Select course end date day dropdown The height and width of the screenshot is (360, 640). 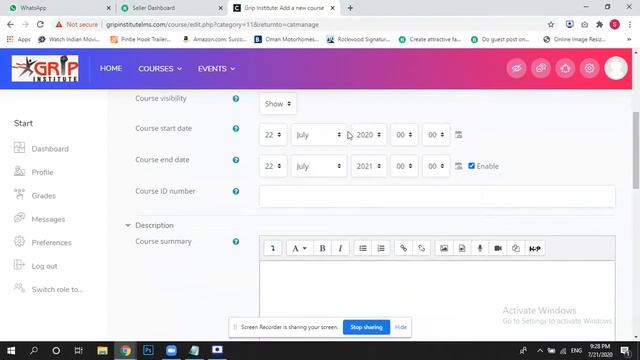273,166
